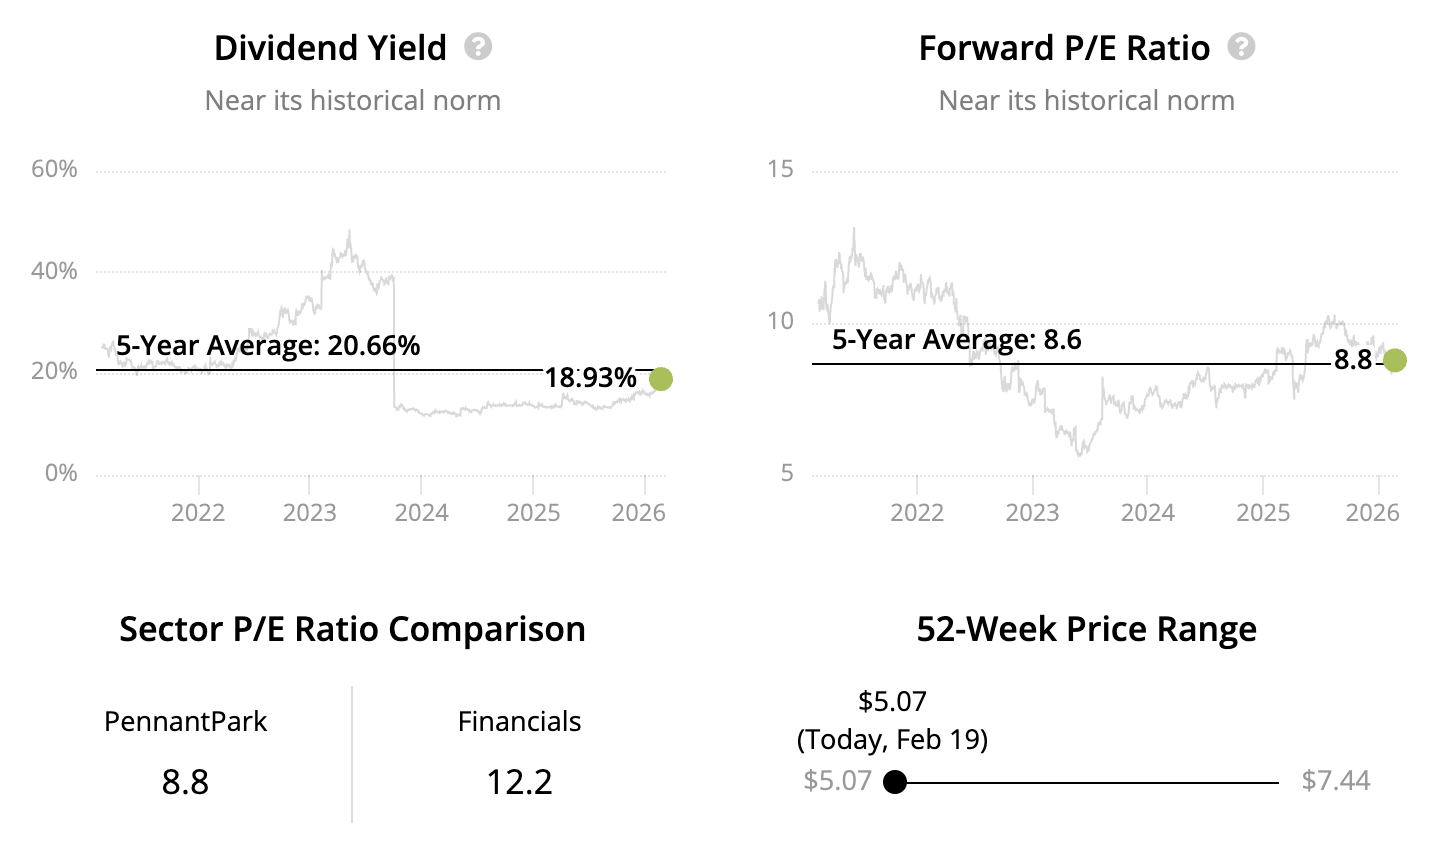1430x852 pixels.
Task: Click the Financials sector label
Action: tap(519, 722)
